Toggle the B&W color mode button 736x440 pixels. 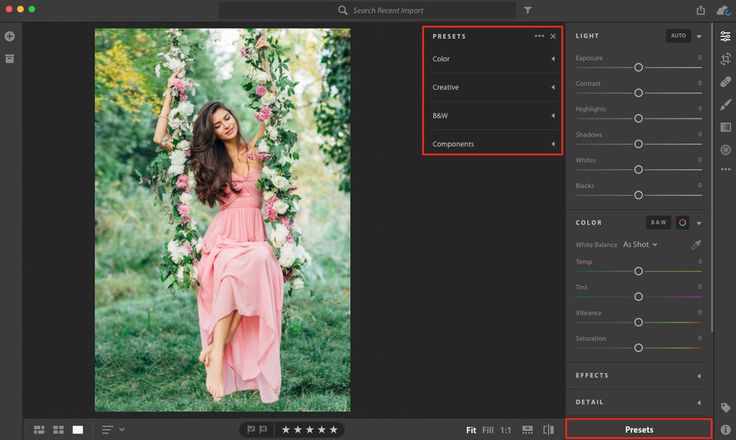click(x=658, y=222)
